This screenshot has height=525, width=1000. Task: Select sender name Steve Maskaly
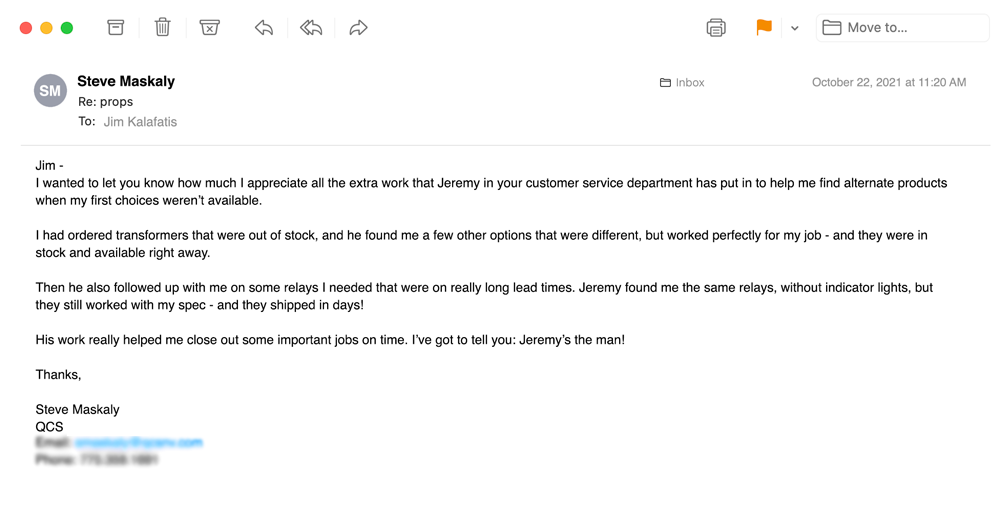pyautogui.click(x=126, y=81)
